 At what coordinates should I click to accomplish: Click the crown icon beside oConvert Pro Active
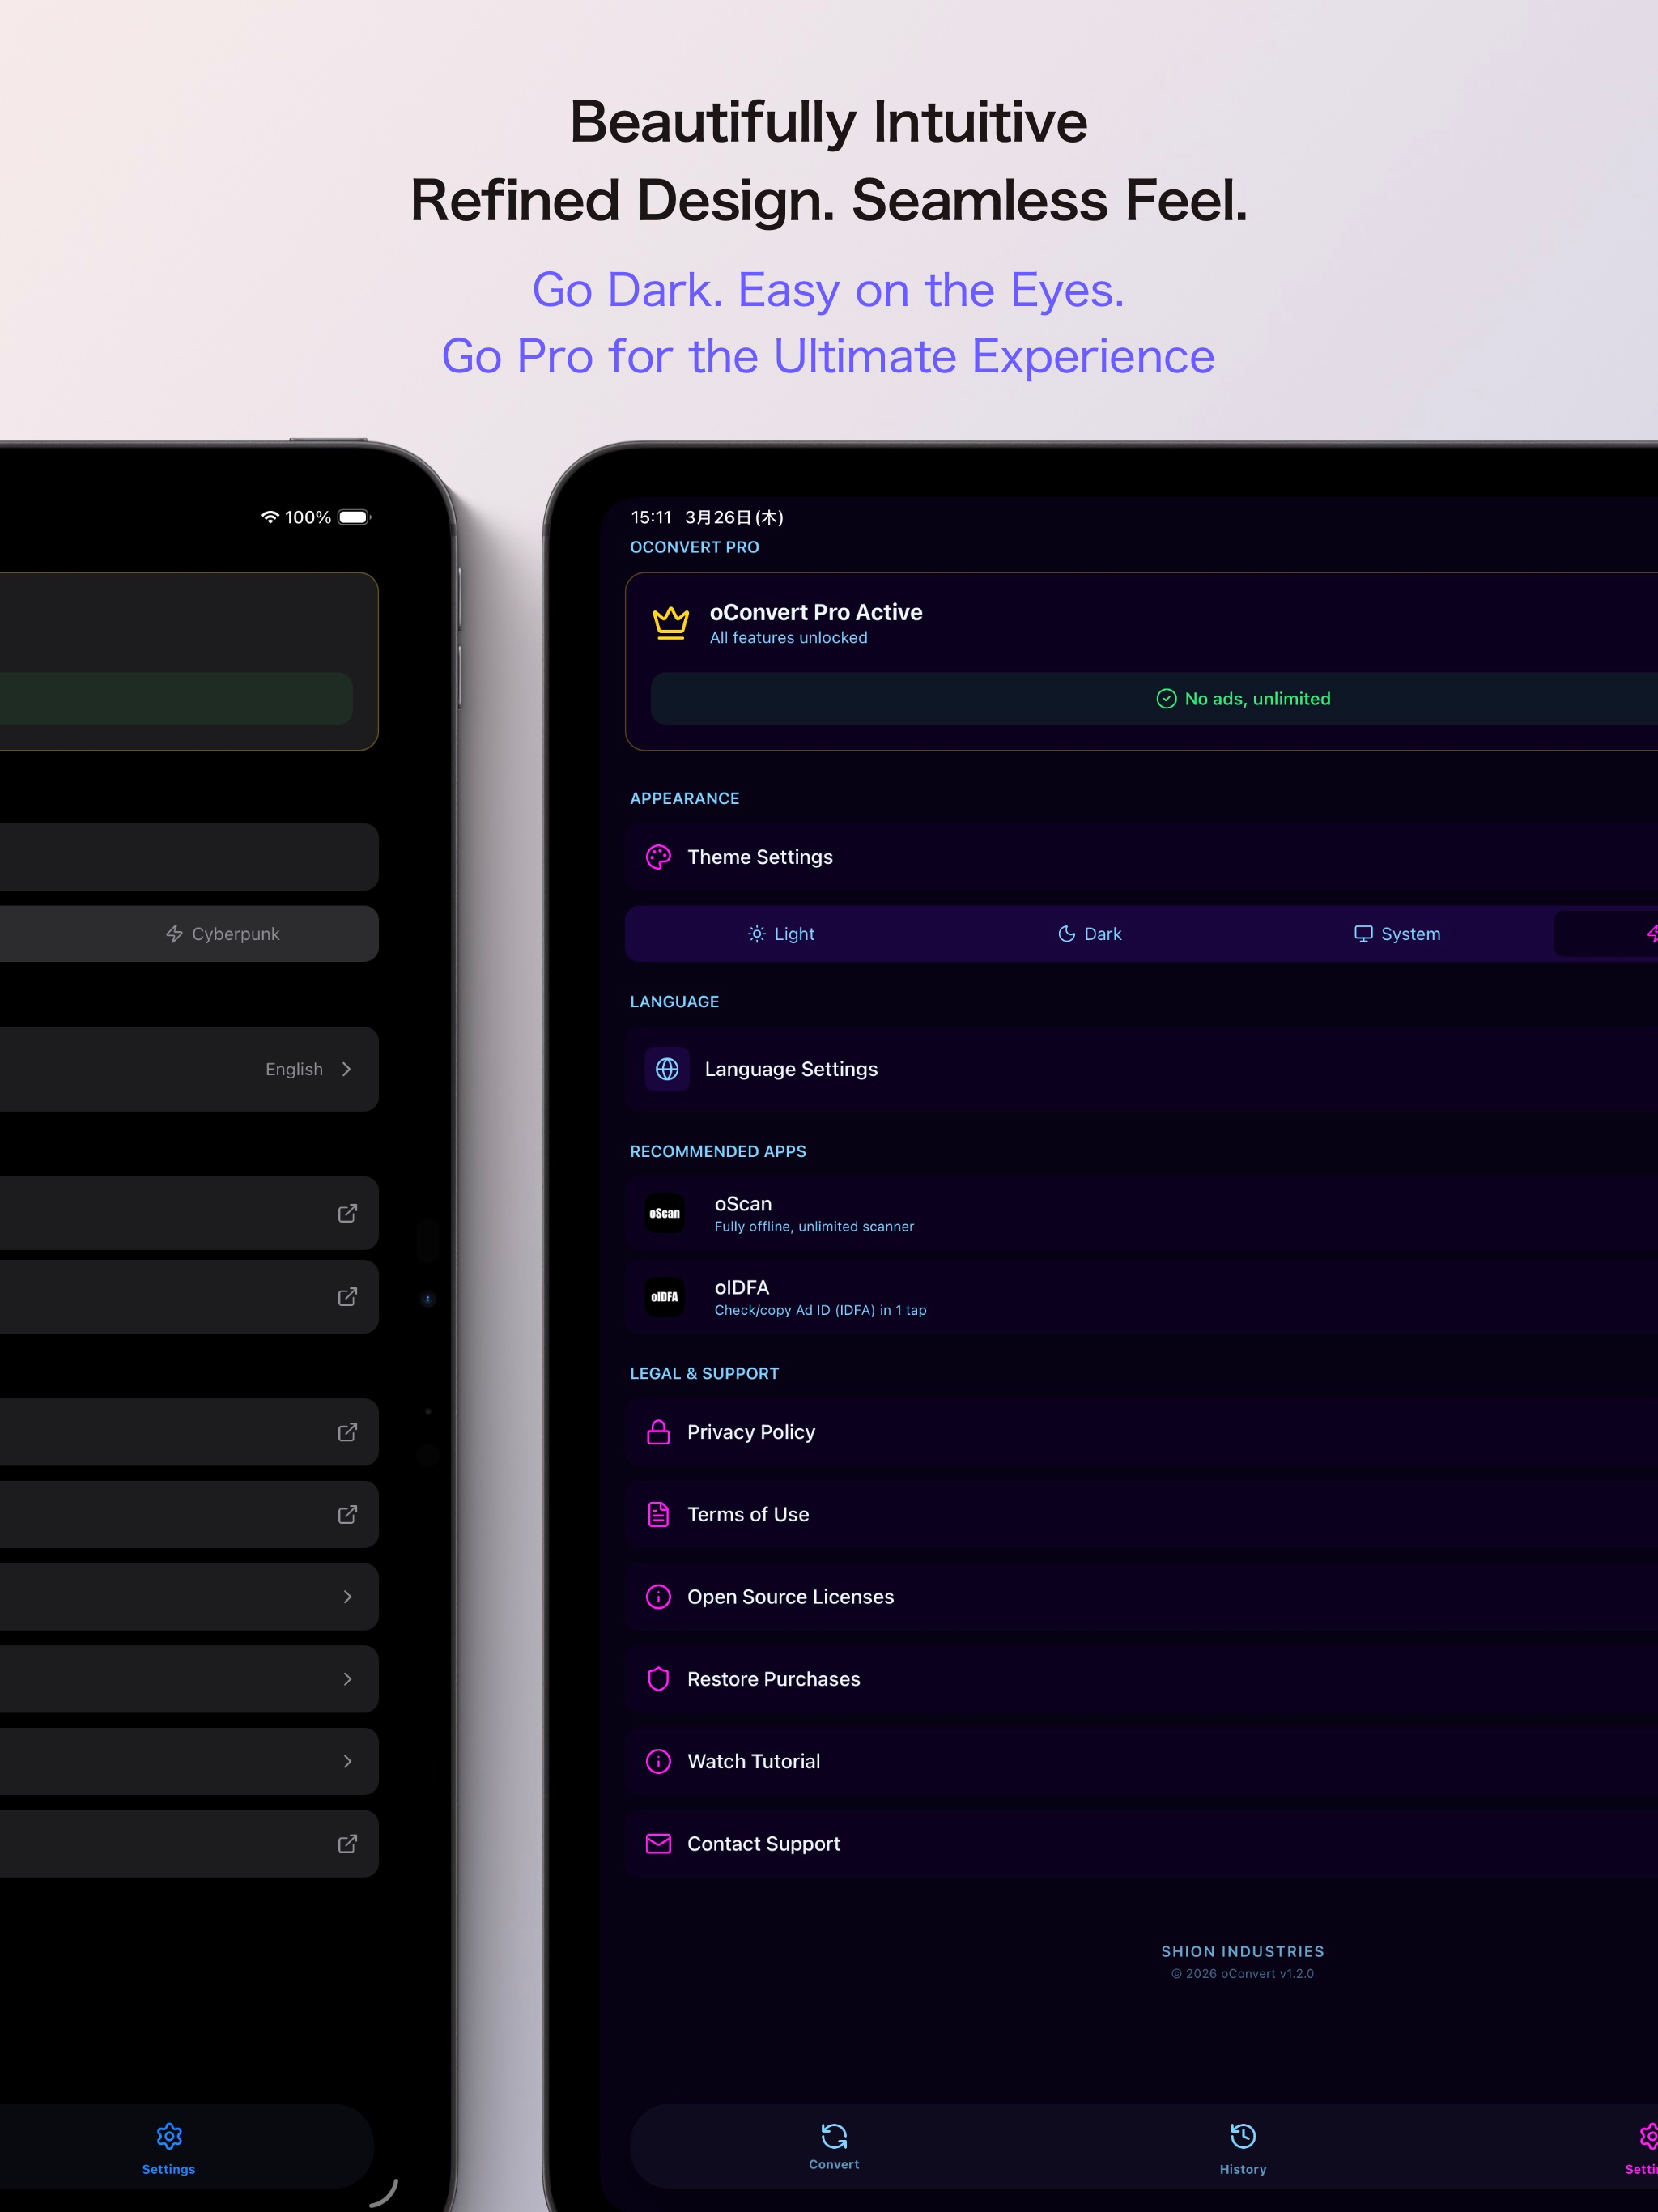670,623
